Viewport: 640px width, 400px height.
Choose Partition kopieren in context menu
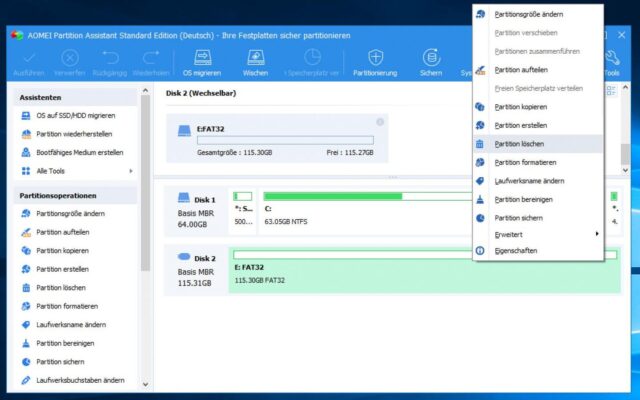pyautogui.click(x=538, y=107)
